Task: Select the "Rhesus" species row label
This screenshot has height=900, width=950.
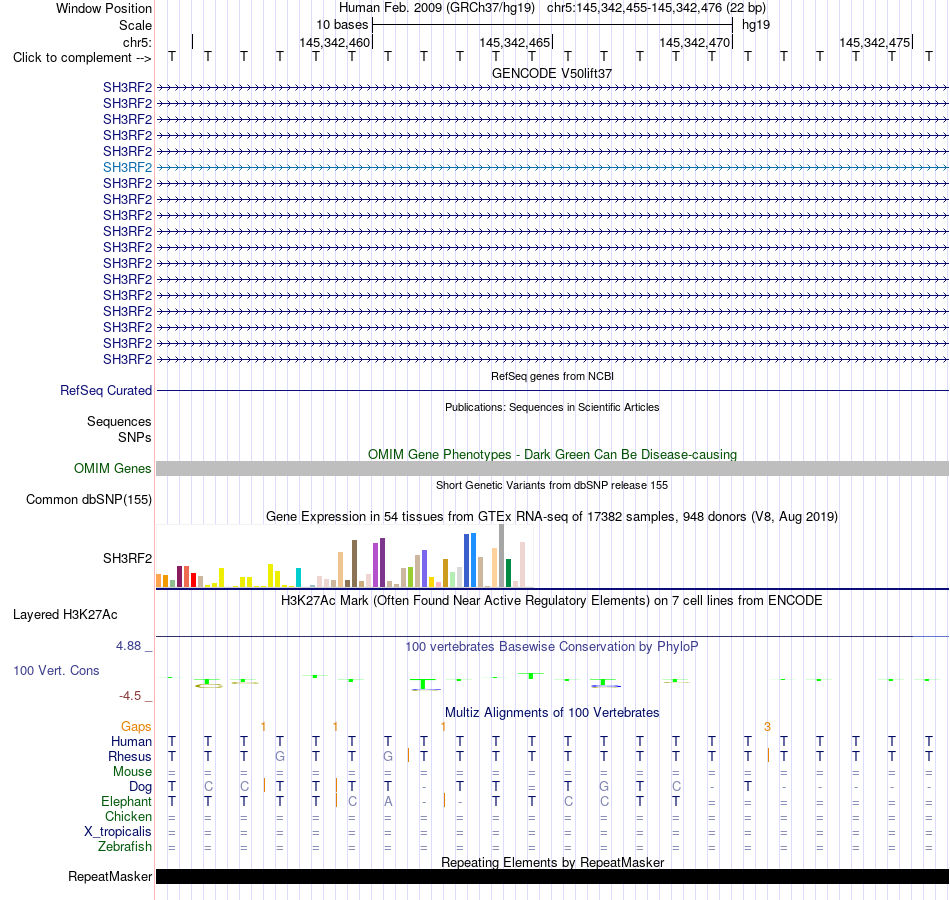Action: 130,756
